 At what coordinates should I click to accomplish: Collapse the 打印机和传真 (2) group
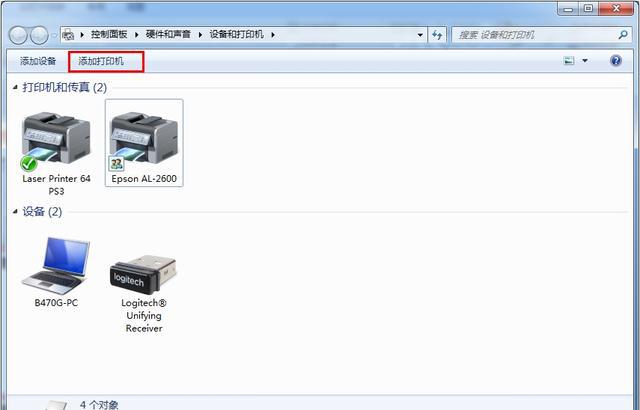tap(16, 87)
